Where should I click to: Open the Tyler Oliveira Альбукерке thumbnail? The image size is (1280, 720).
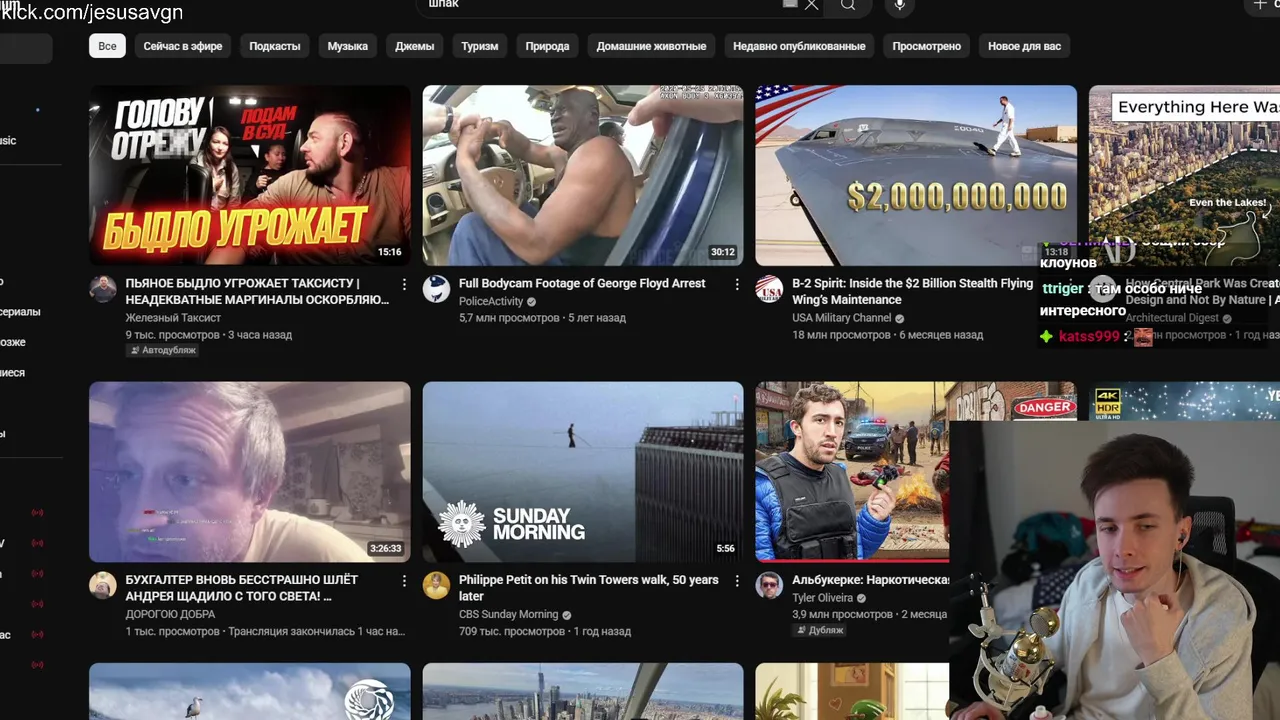coord(852,472)
